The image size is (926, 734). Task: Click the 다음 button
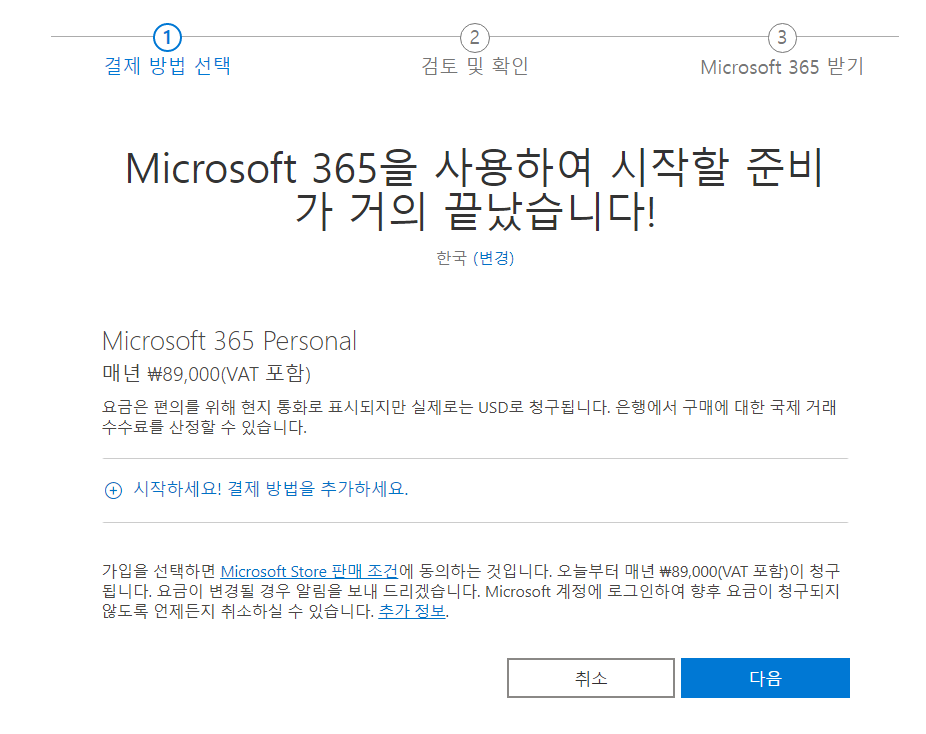[x=765, y=678]
